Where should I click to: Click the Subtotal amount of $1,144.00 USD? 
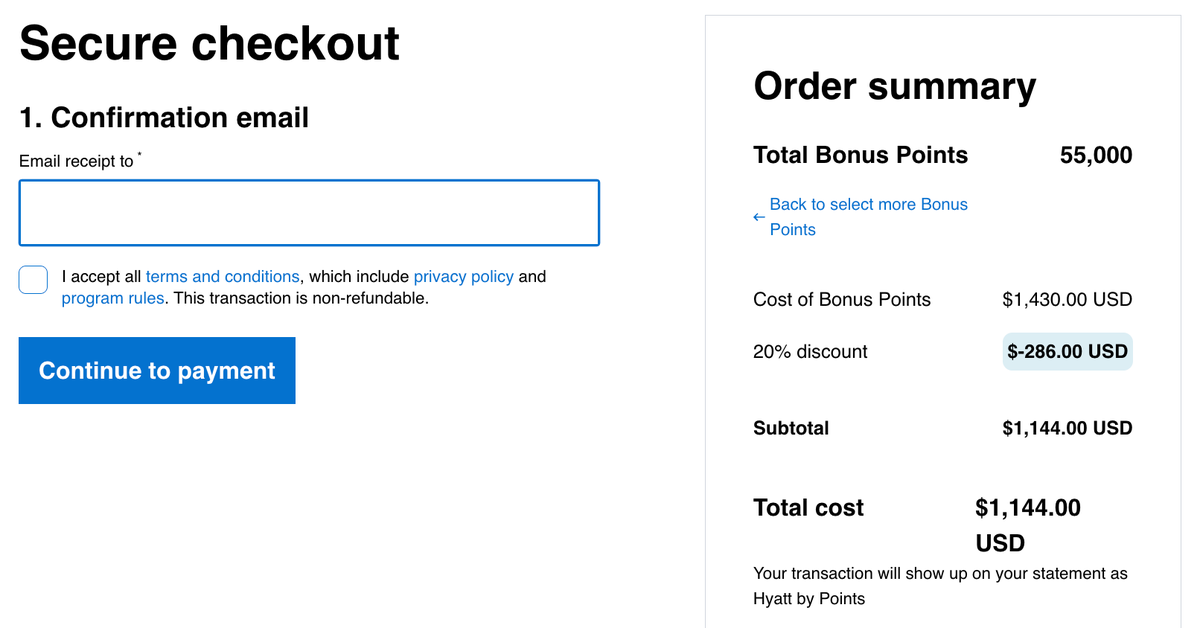point(1067,428)
